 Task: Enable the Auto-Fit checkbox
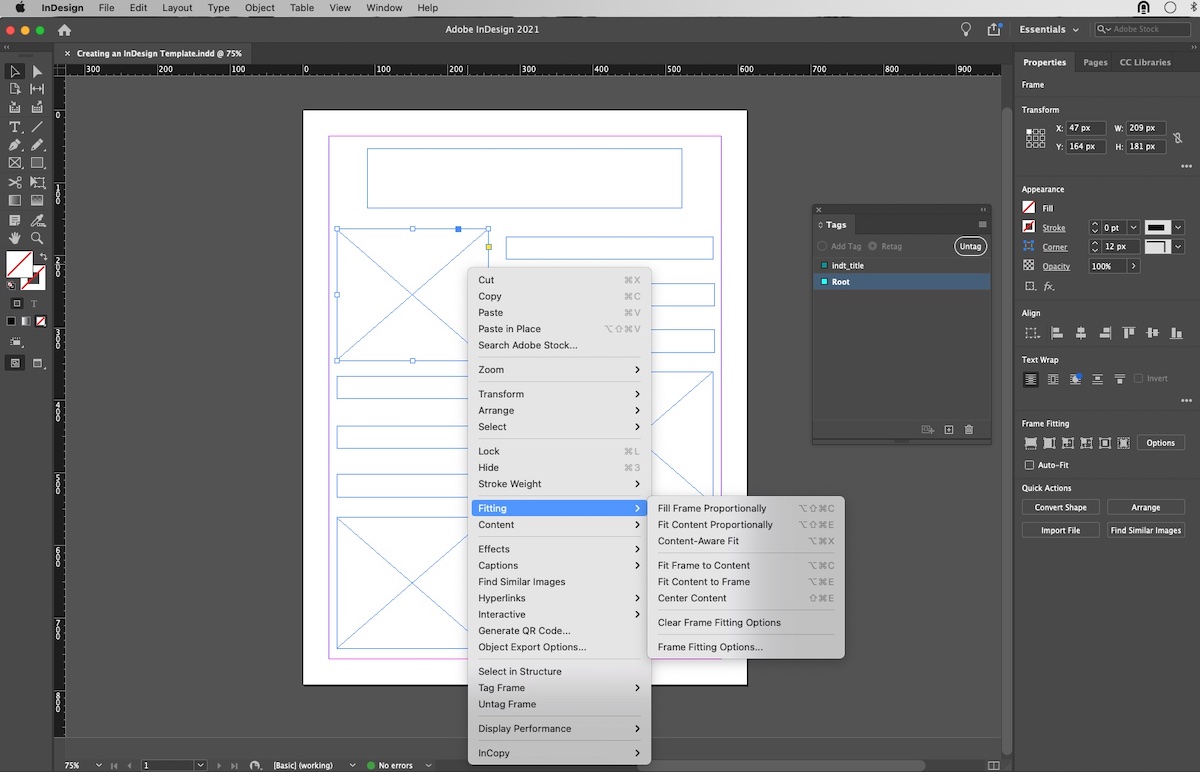1030,465
